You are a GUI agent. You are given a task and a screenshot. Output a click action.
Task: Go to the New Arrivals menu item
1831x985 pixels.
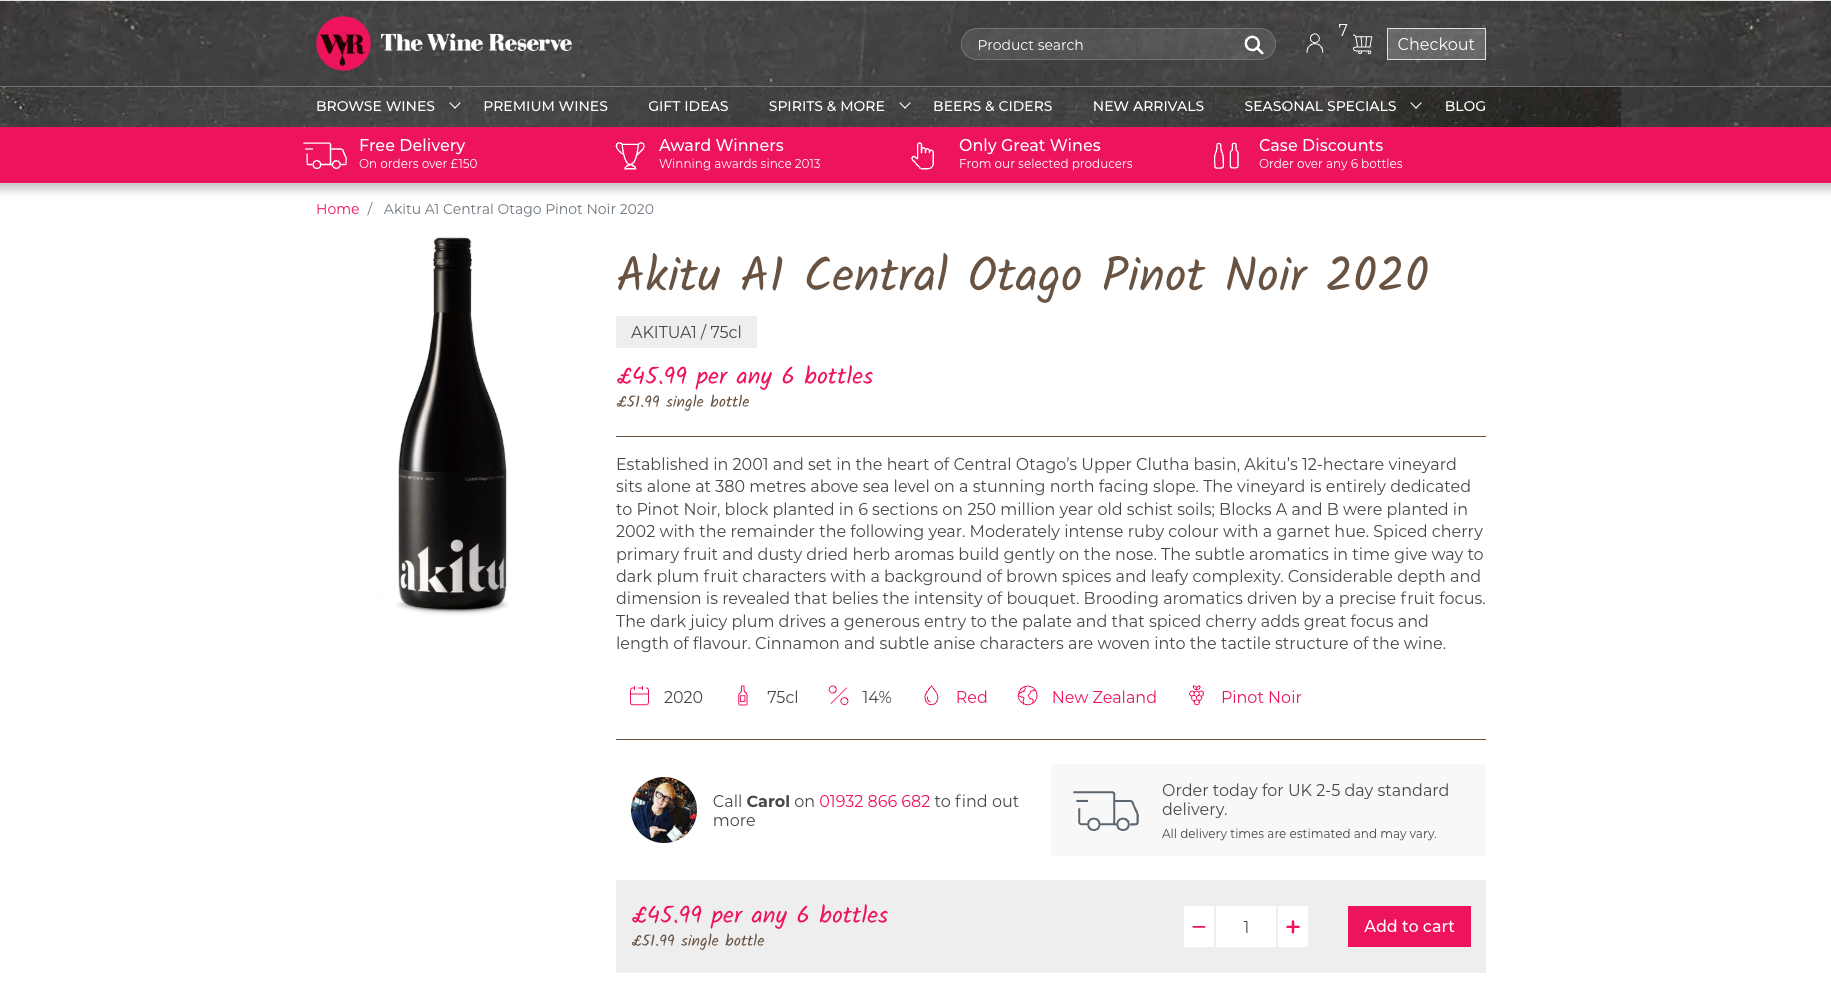click(x=1148, y=106)
